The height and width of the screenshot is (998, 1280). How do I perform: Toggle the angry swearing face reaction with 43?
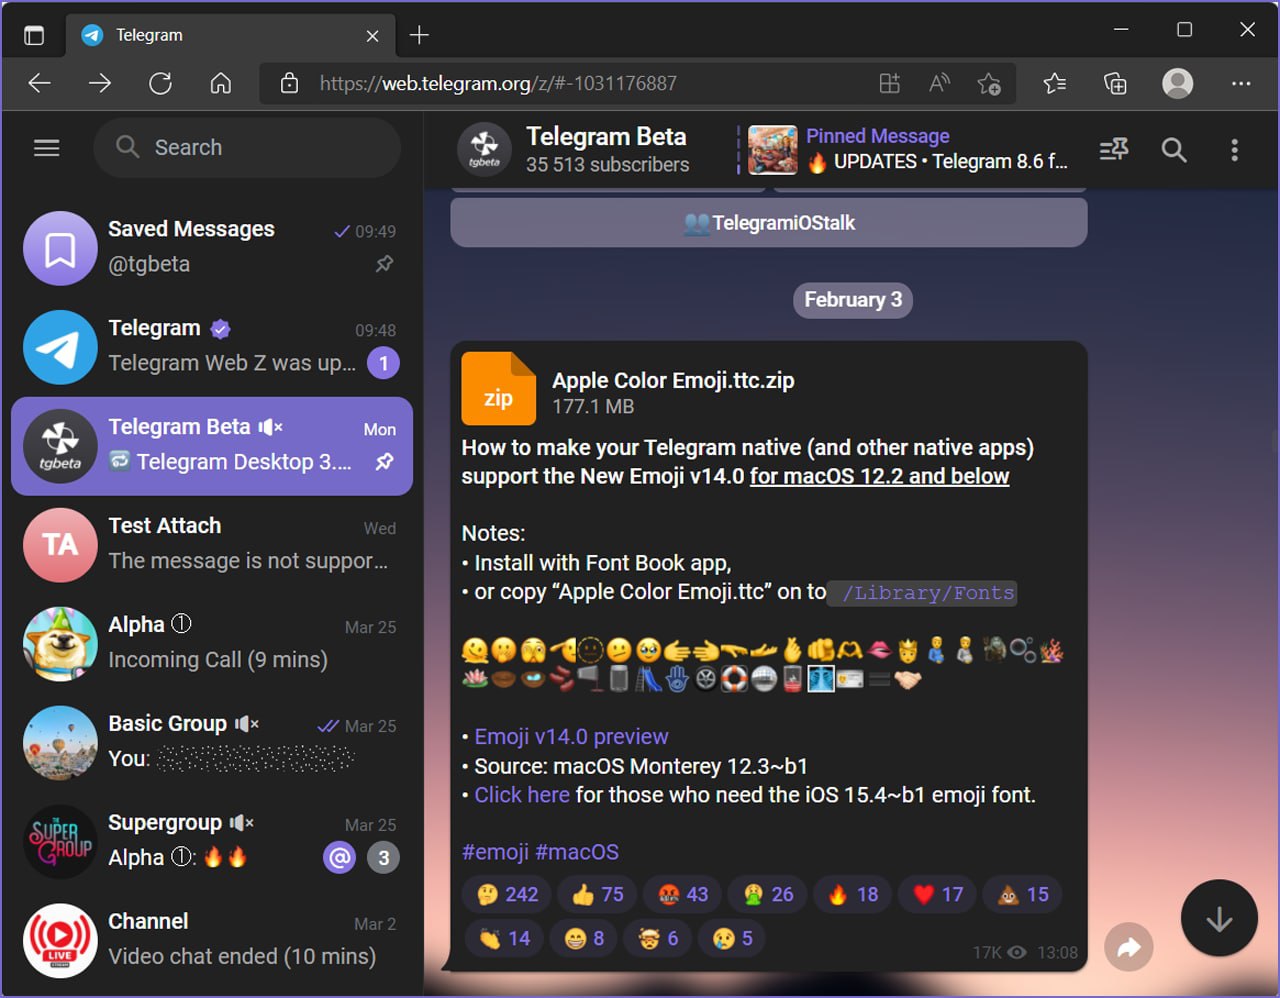tap(683, 894)
